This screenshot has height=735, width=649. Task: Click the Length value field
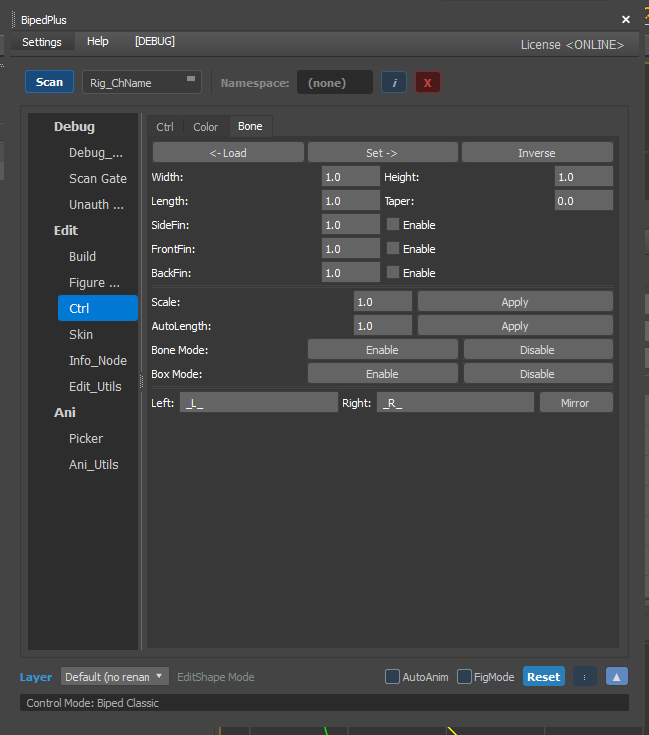click(351, 201)
